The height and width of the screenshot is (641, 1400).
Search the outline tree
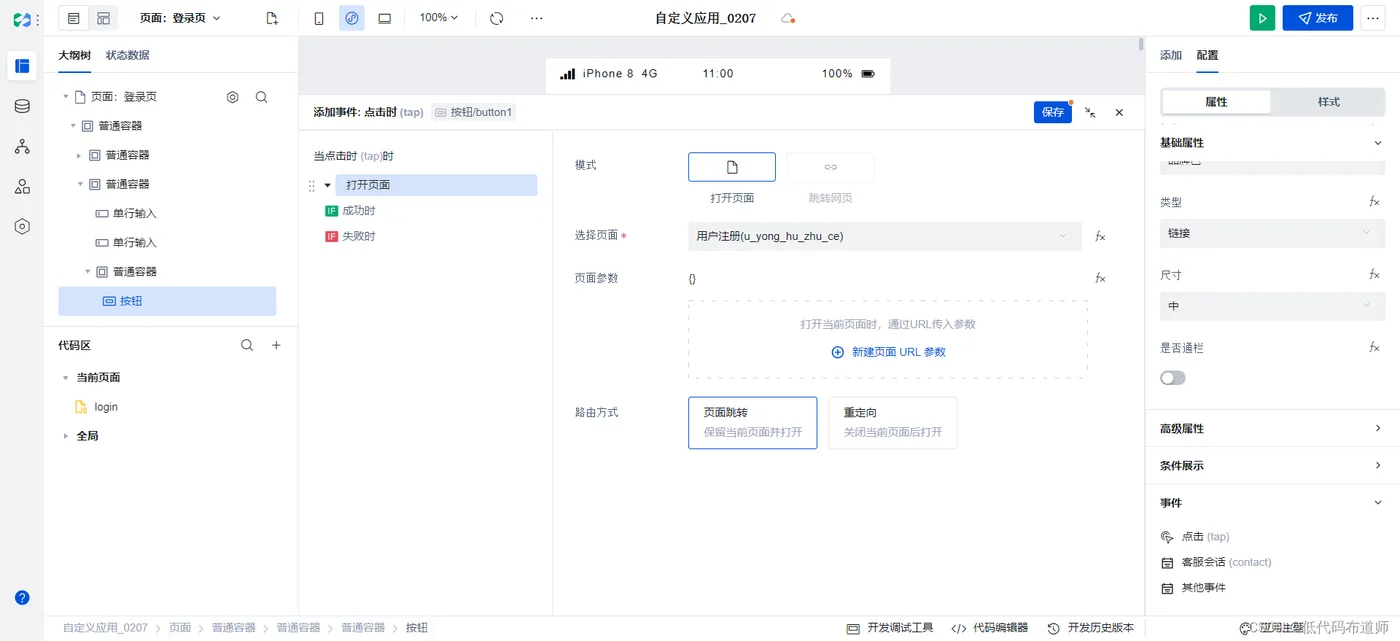click(261, 97)
